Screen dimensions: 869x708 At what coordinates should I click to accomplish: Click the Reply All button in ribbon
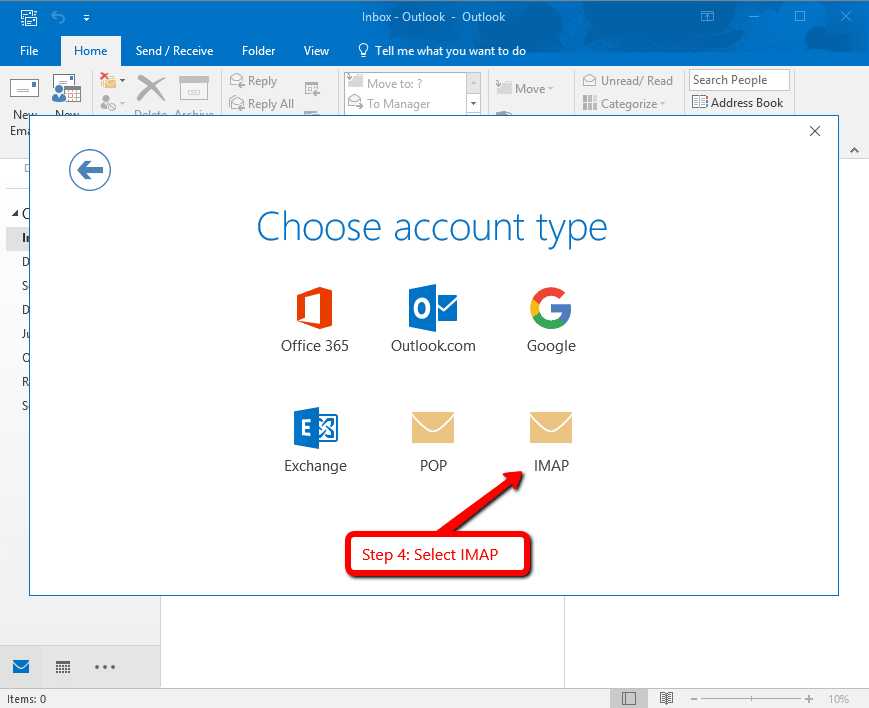click(x=262, y=104)
